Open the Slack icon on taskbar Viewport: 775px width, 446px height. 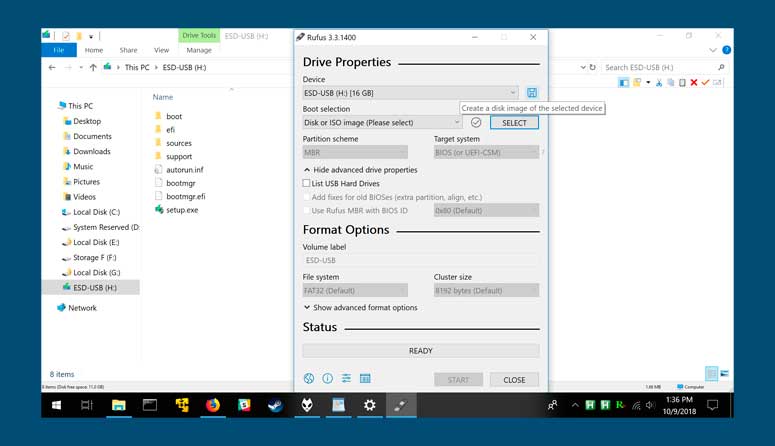(x=244, y=405)
